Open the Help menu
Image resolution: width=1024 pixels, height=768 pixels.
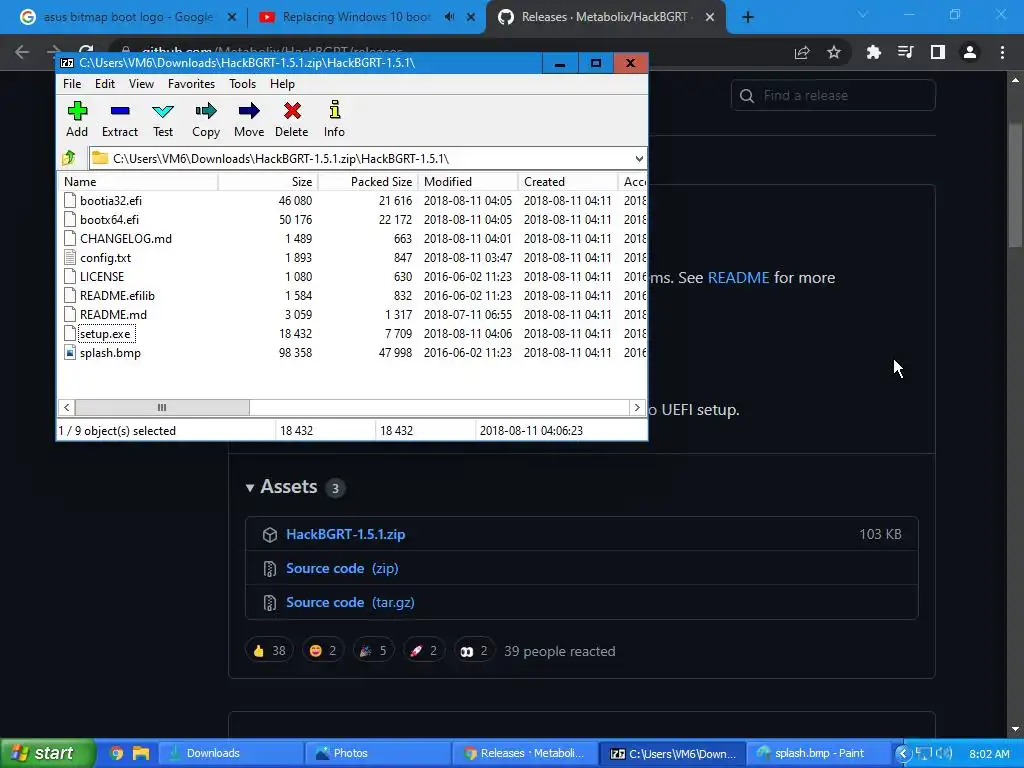(x=282, y=84)
